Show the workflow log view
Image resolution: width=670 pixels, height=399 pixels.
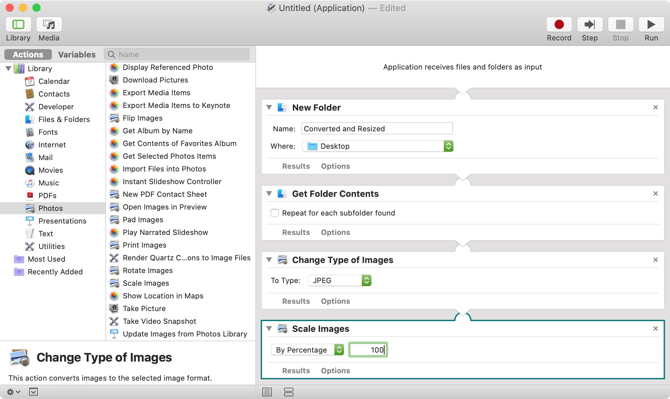click(267, 392)
